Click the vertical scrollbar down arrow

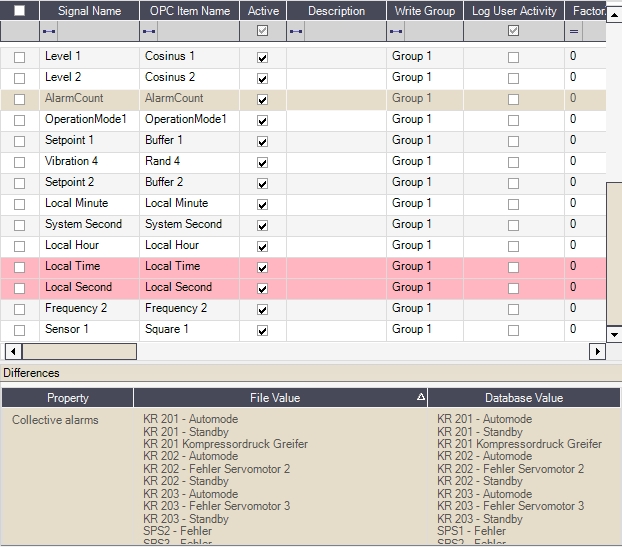point(614,334)
